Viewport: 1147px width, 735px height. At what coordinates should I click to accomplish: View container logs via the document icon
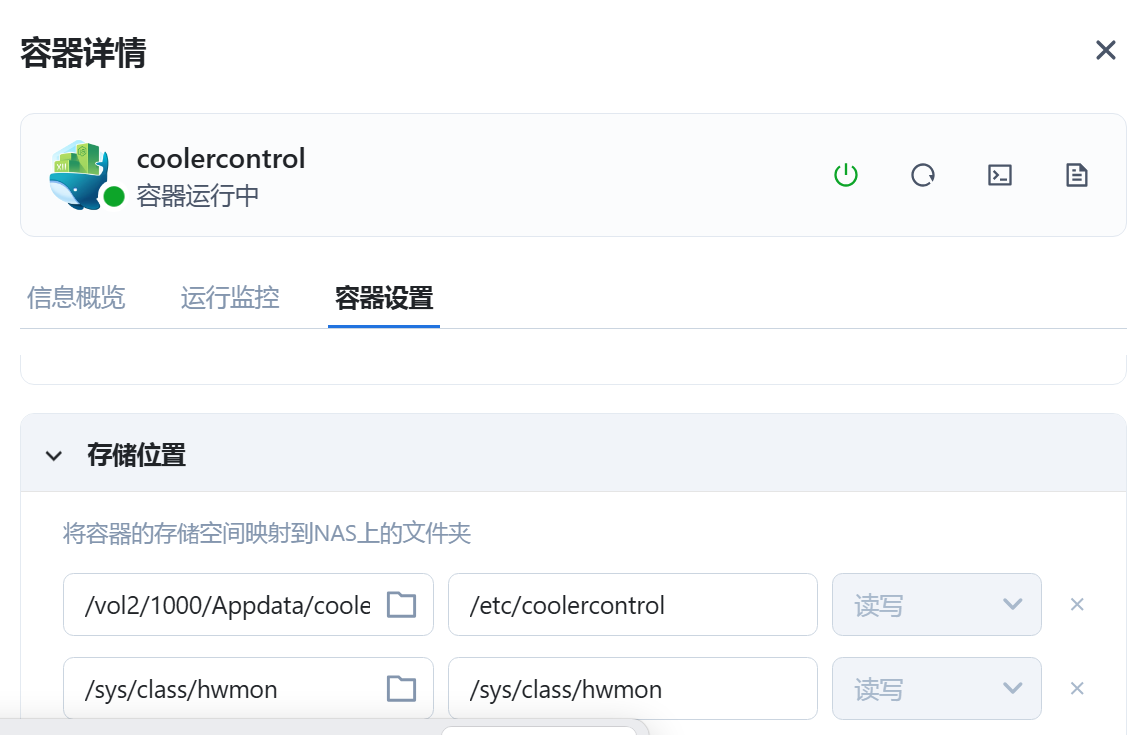pos(1076,175)
